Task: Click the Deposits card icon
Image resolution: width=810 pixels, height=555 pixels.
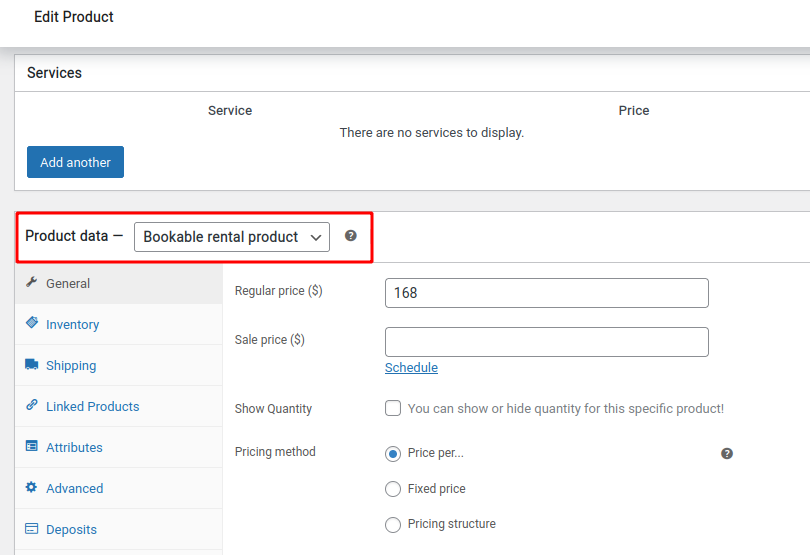Action: point(32,528)
